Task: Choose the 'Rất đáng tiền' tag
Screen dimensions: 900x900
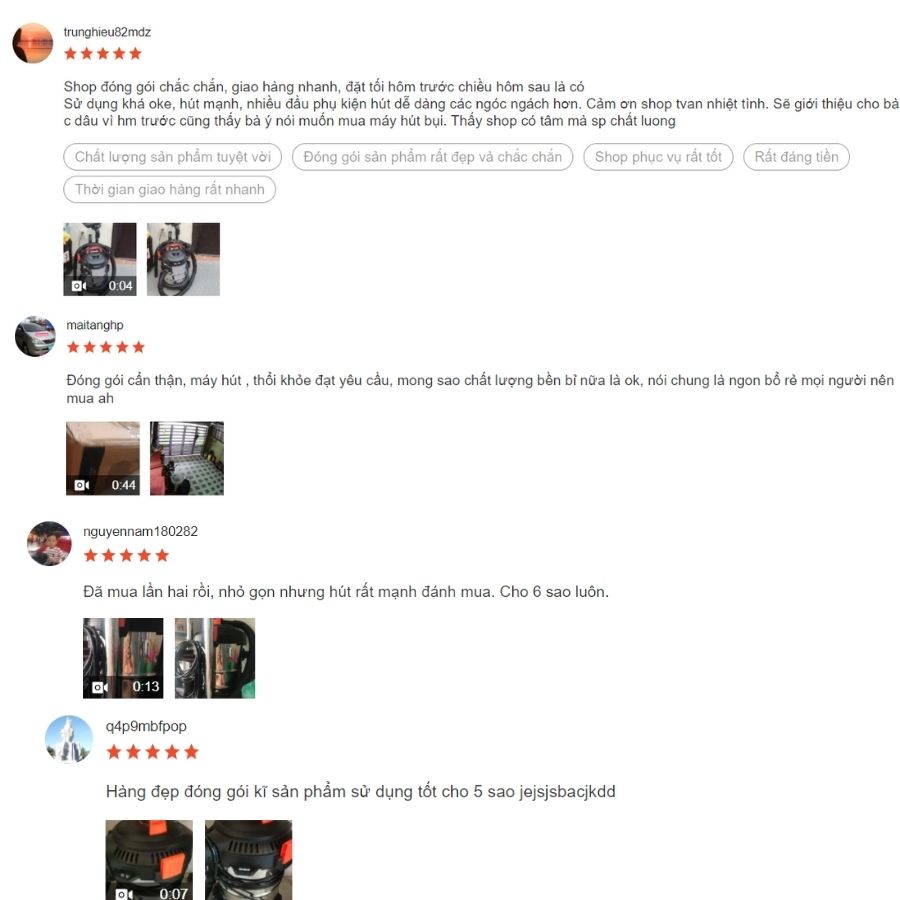Action: click(x=796, y=157)
